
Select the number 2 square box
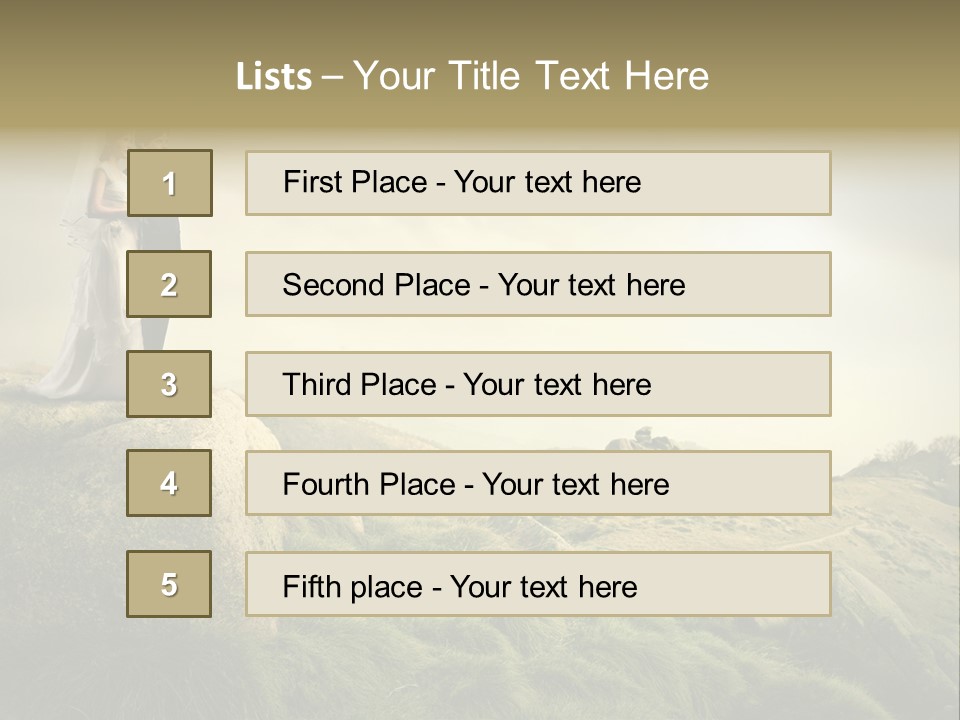(169, 284)
